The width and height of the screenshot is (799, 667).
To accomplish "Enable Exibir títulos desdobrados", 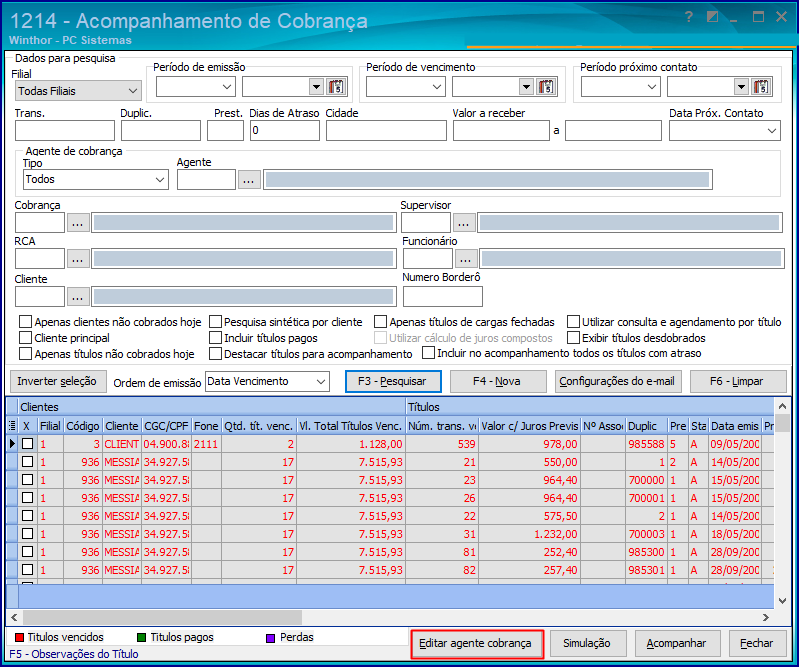I will [573, 338].
